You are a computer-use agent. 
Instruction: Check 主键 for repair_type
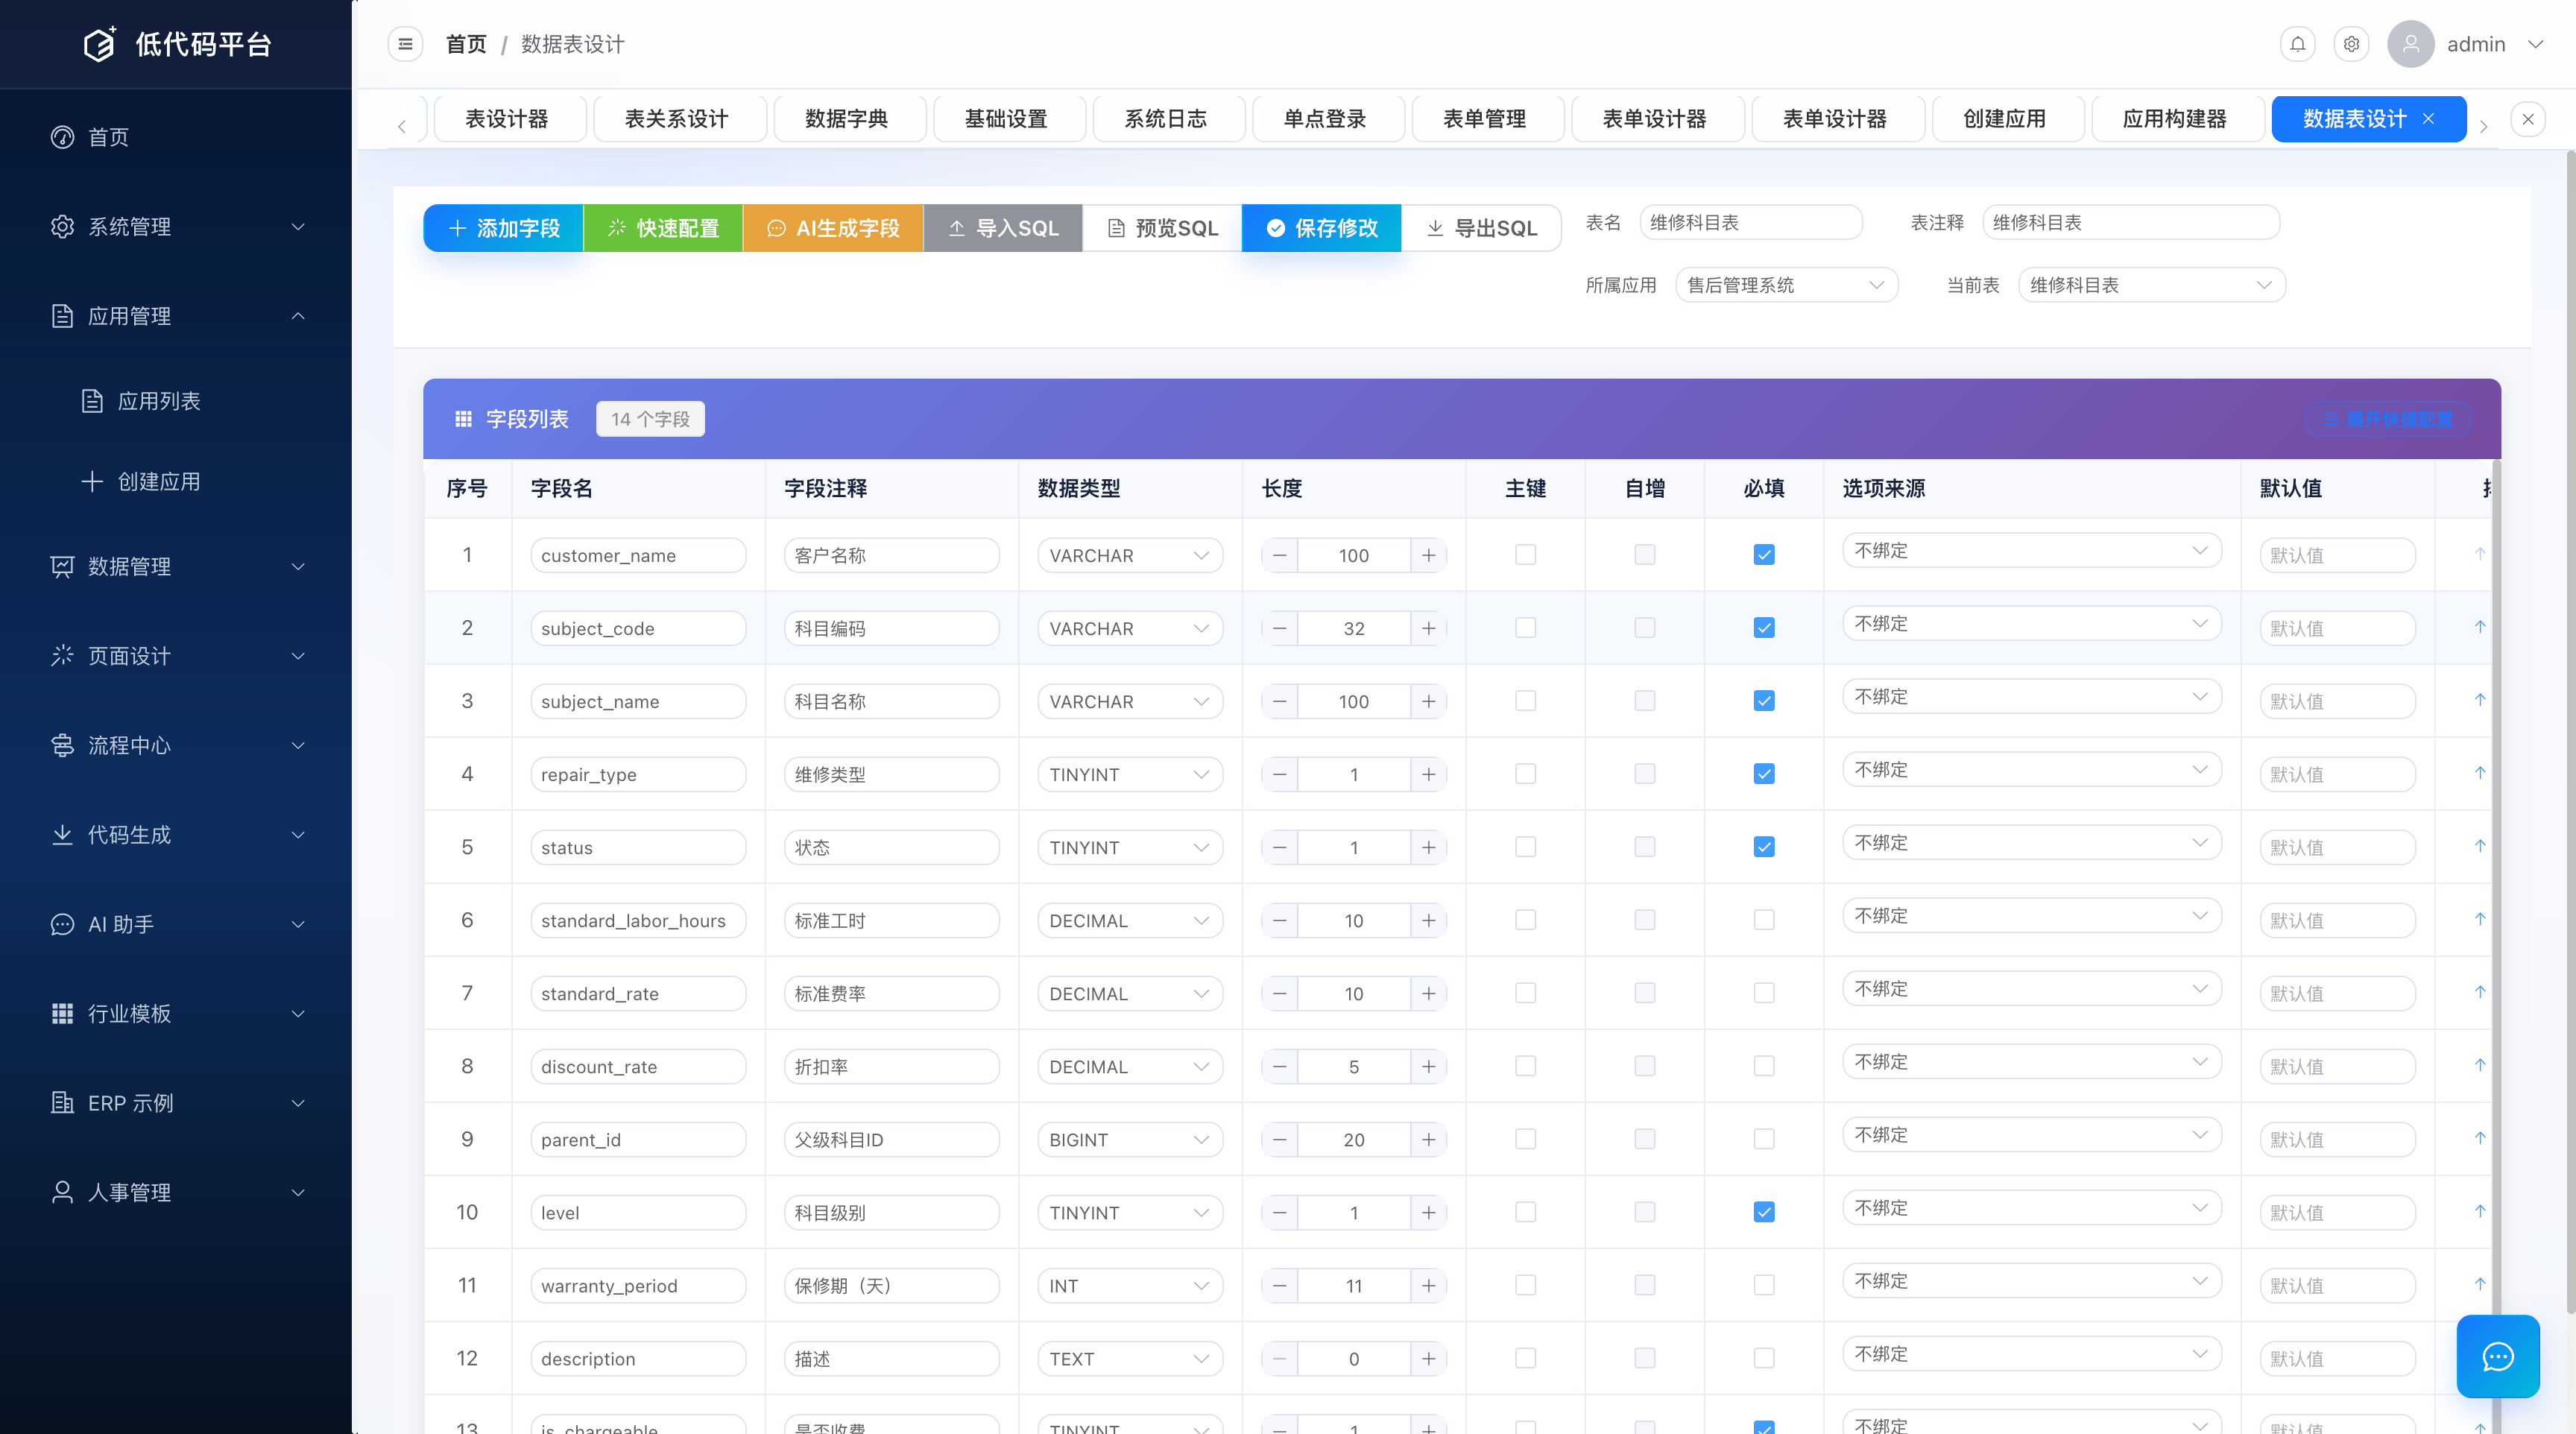(1525, 773)
